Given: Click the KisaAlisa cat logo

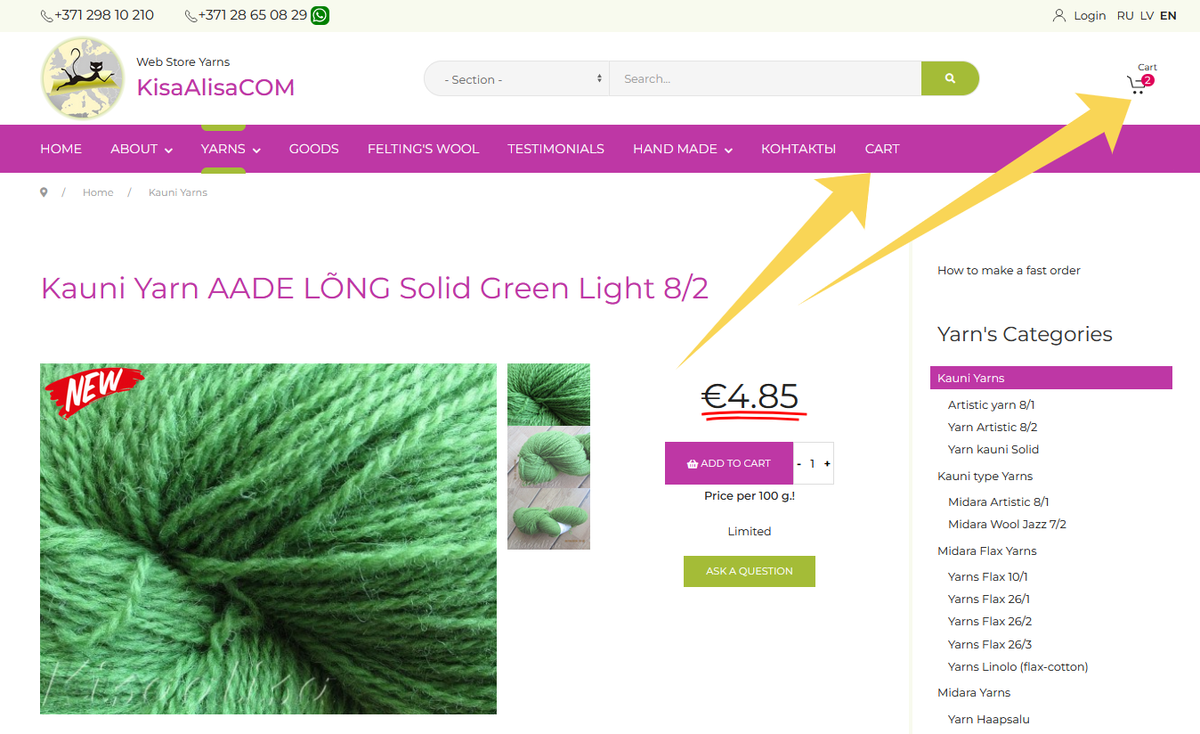Looking at the screenshot, I should point(82,78).
